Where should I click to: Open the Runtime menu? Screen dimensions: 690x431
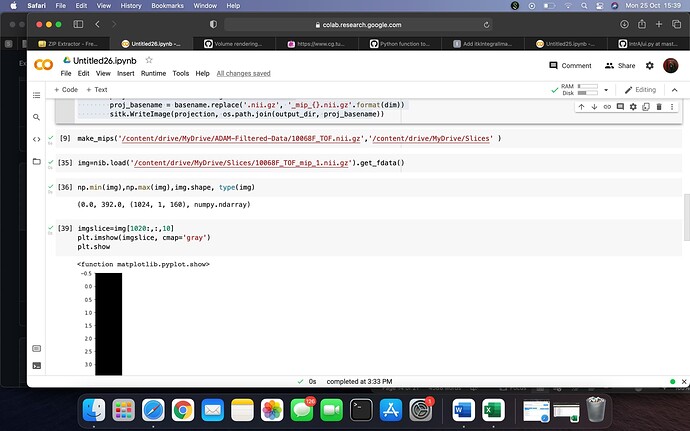153,74
